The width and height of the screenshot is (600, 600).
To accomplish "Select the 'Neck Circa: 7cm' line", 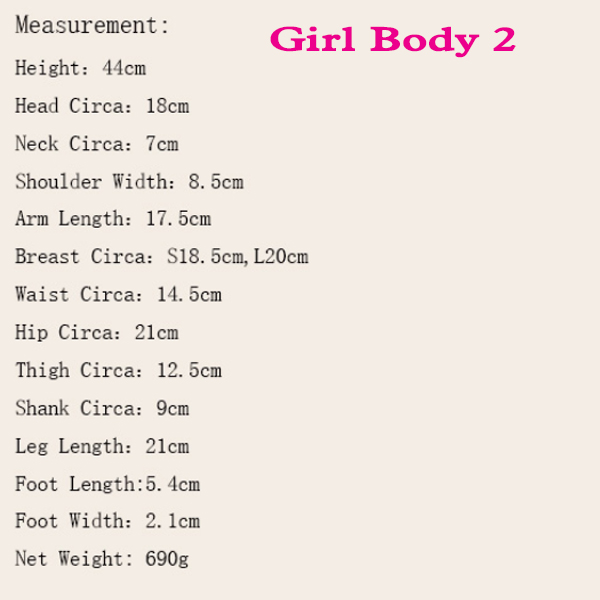I will pos(97,143).
